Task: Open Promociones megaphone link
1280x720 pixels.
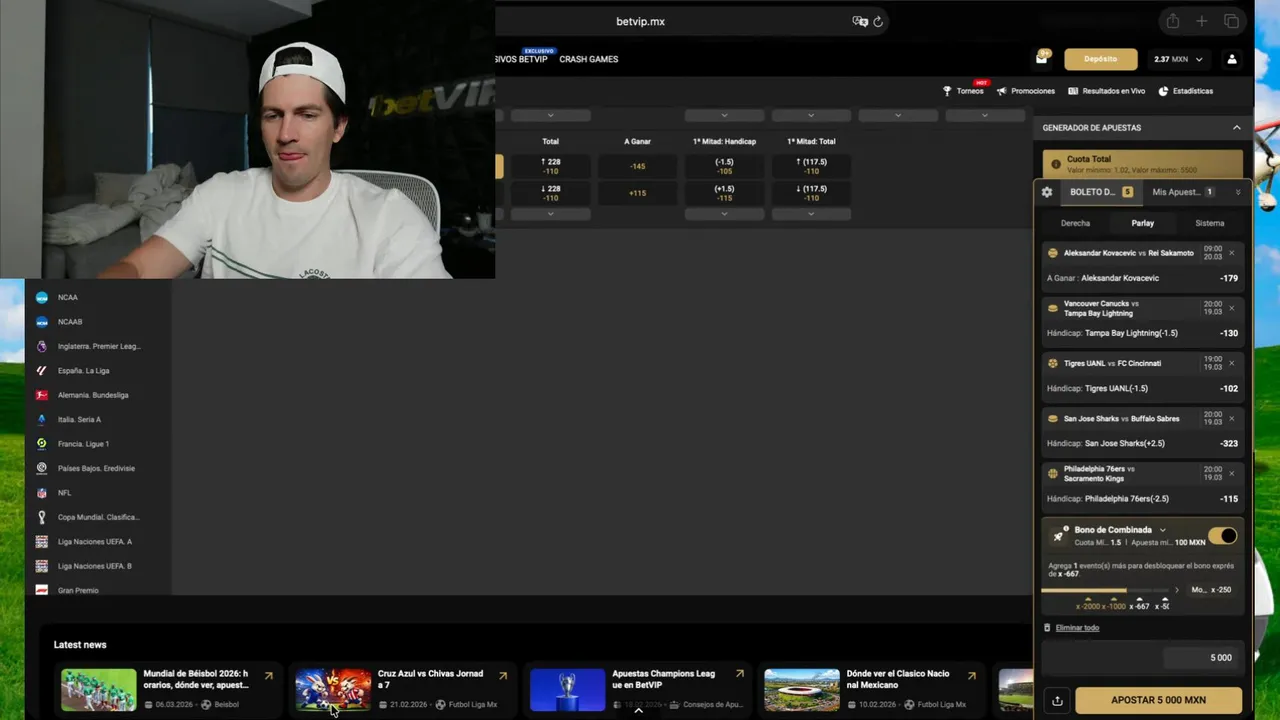Action: click(1026, 91)
